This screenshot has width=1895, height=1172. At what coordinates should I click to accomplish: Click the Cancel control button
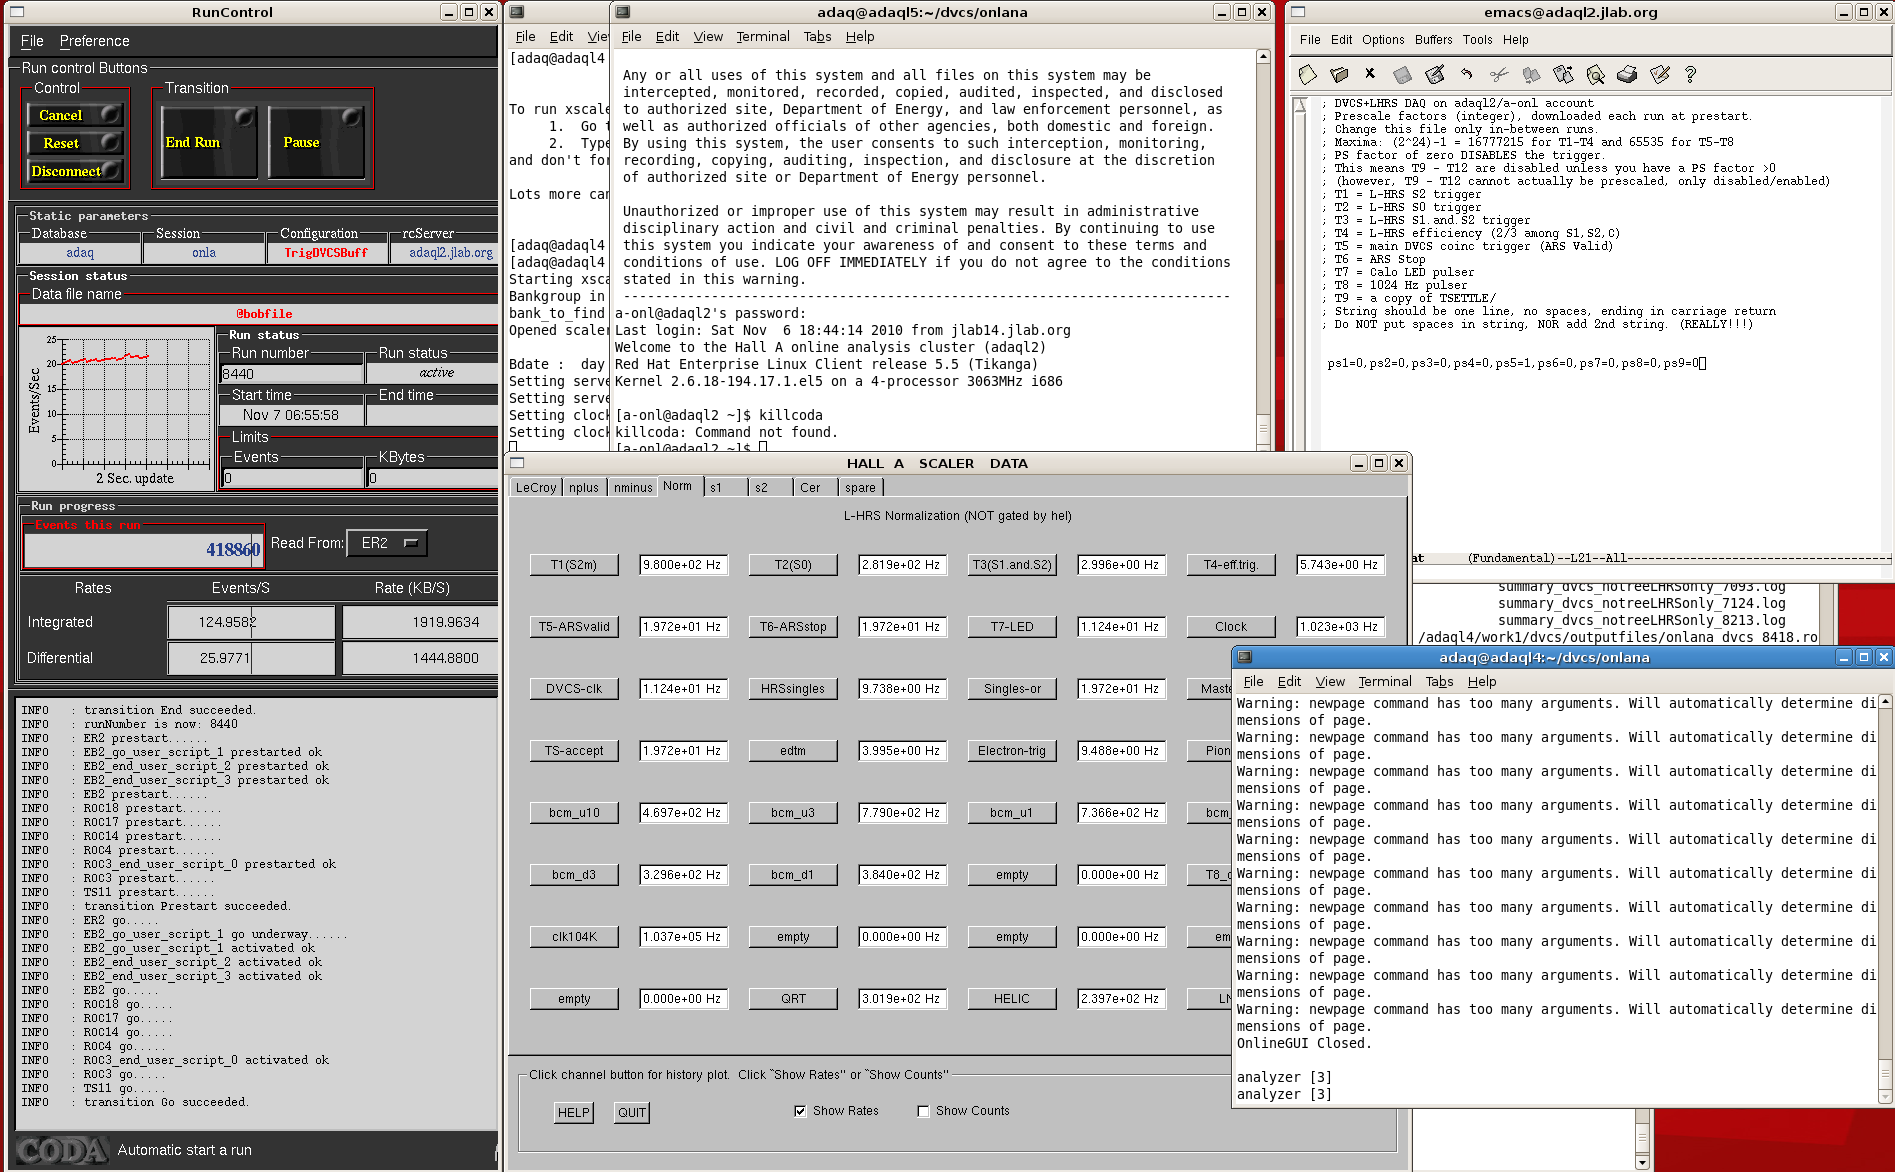(x=74, y=115)
